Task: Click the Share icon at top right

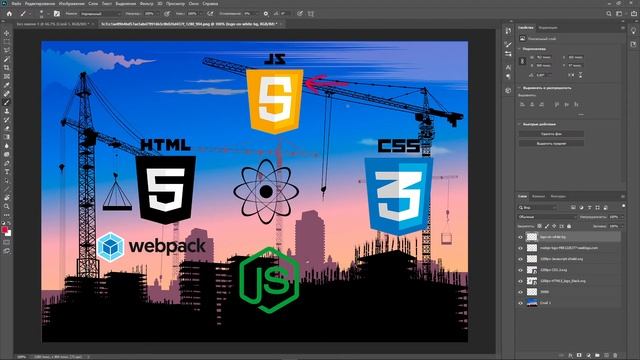Action: 633,13
